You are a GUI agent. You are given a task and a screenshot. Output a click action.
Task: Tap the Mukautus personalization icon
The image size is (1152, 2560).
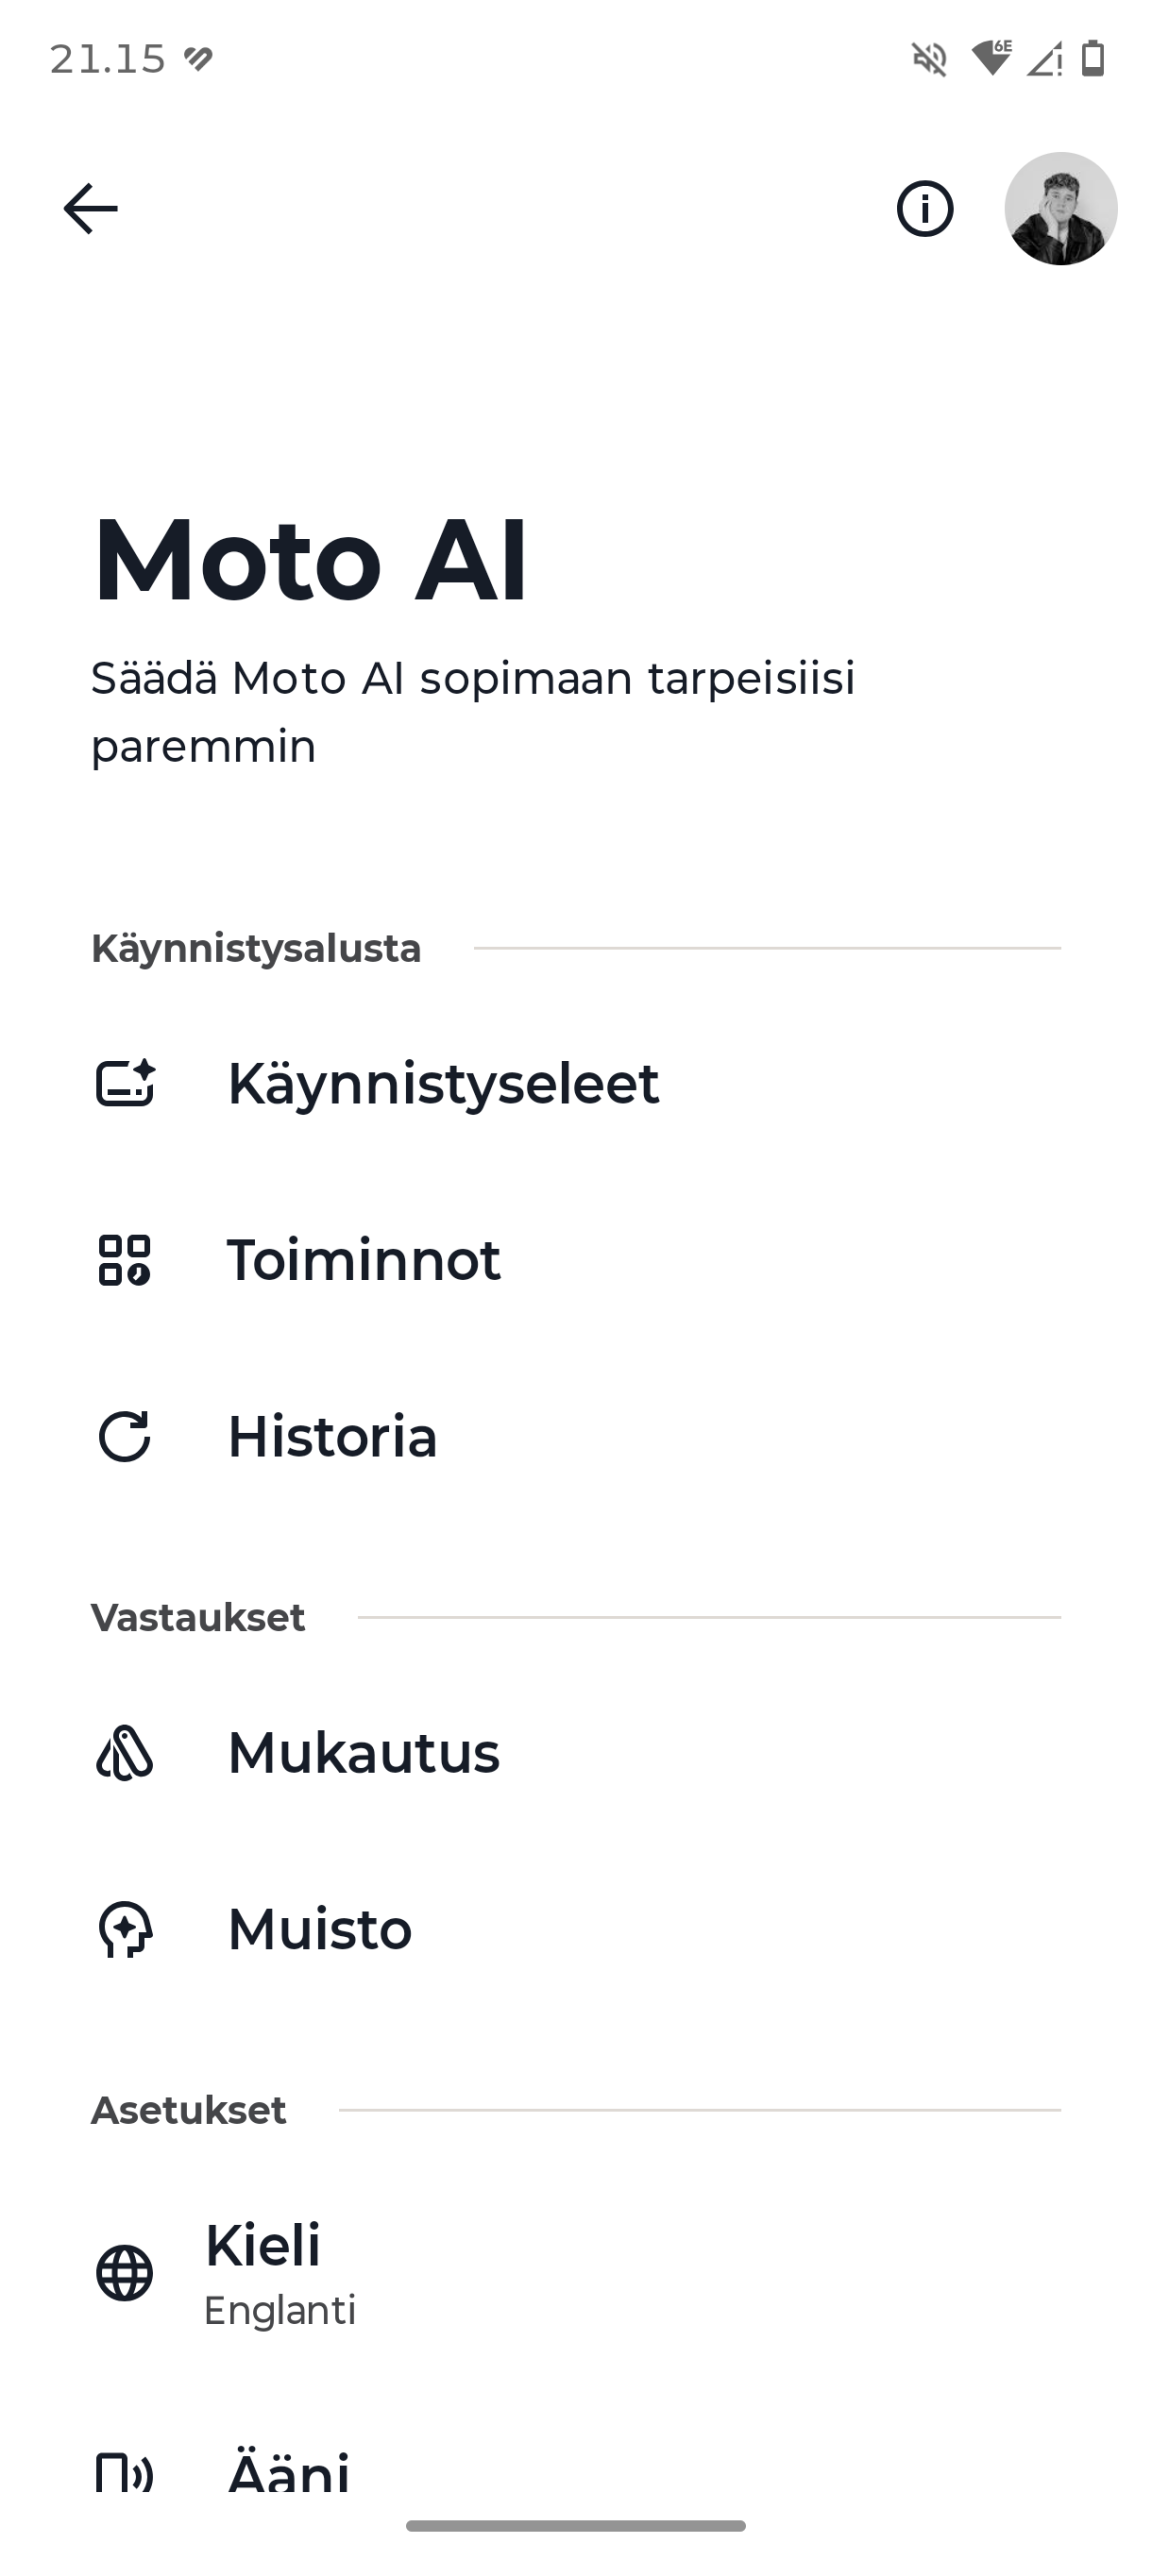click(x=125, y=1753)
